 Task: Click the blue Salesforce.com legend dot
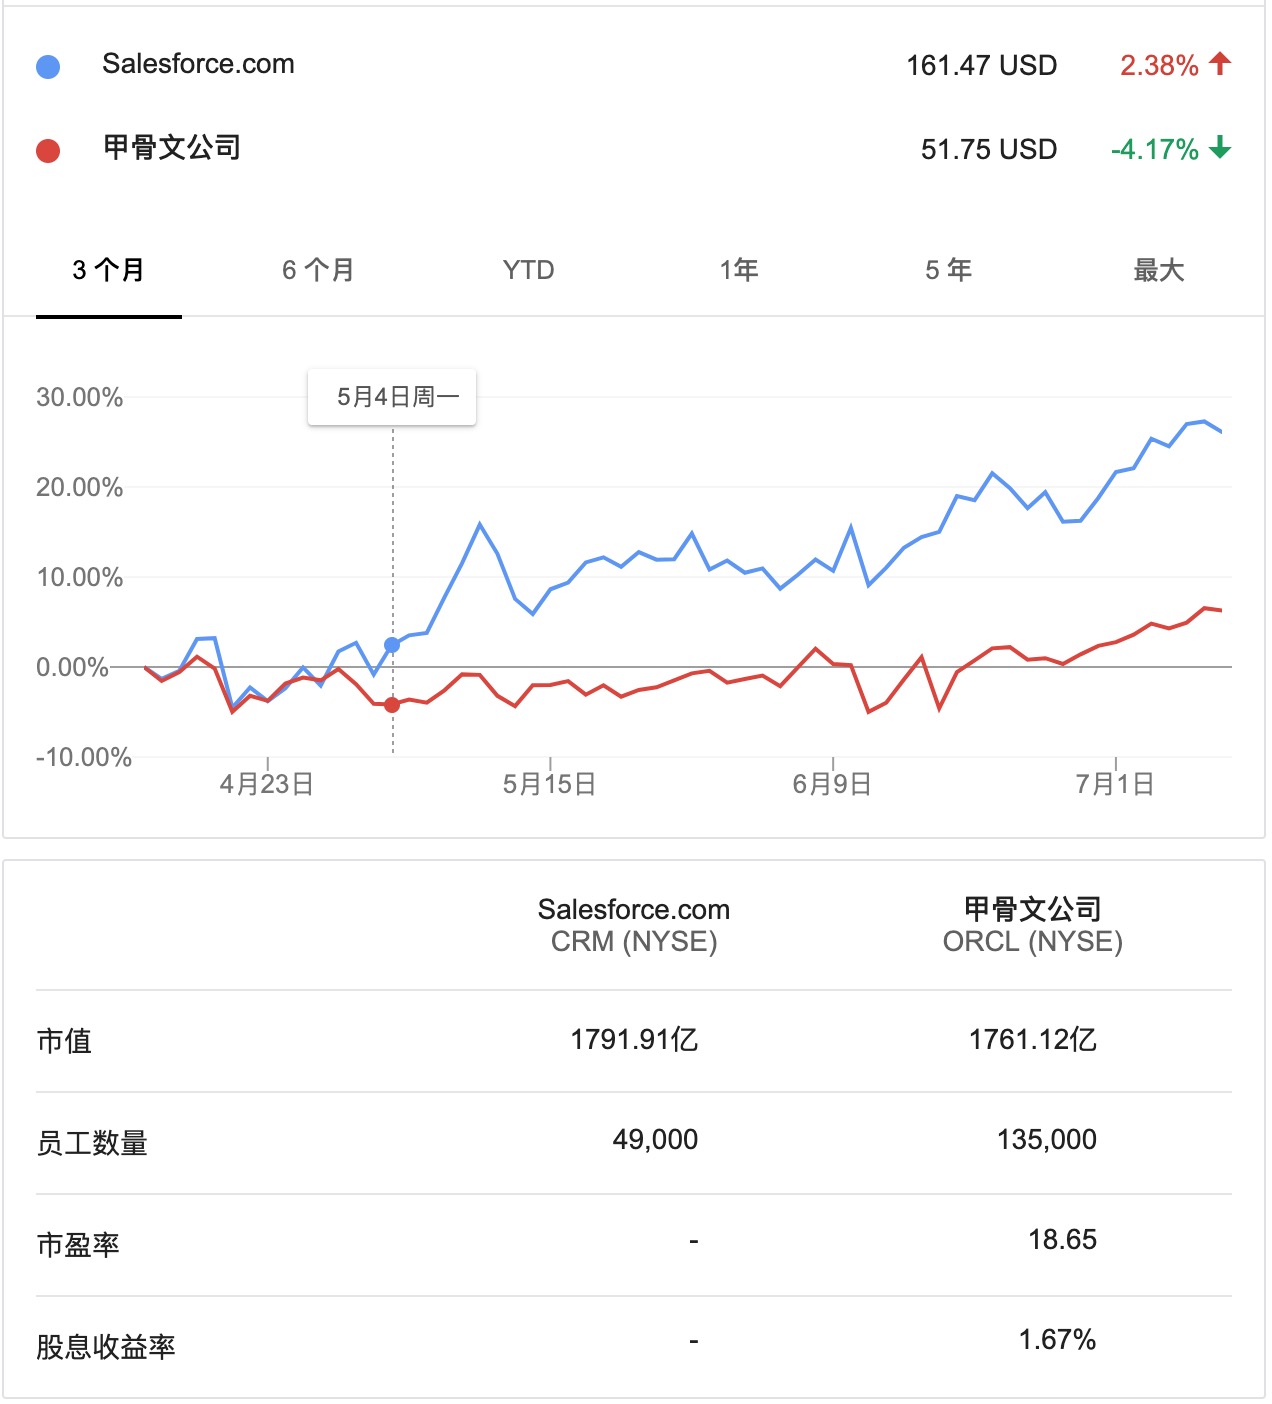[48, 66]
